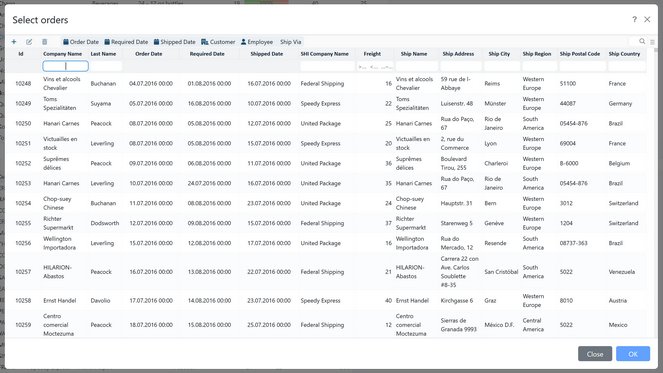Screen dimensions: 663x373
Task: Select order id 10256
Action: [23, 243]
